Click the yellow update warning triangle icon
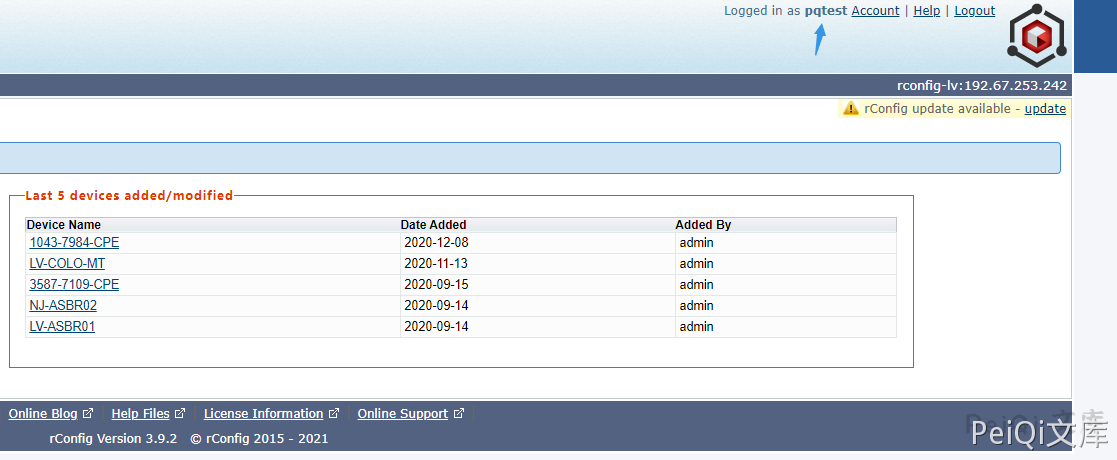This screenshot has height=460, width=1117. [x=851, y=108]
